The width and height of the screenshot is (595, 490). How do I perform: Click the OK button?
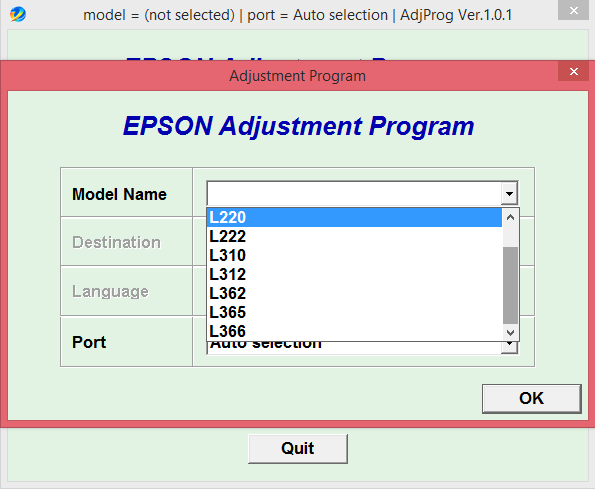(531, 399)
